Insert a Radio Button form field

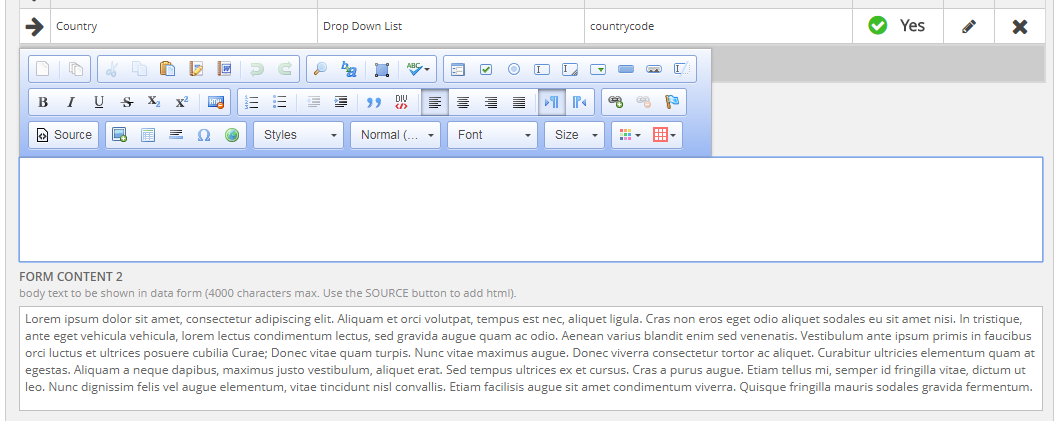[x=514, y=69]
